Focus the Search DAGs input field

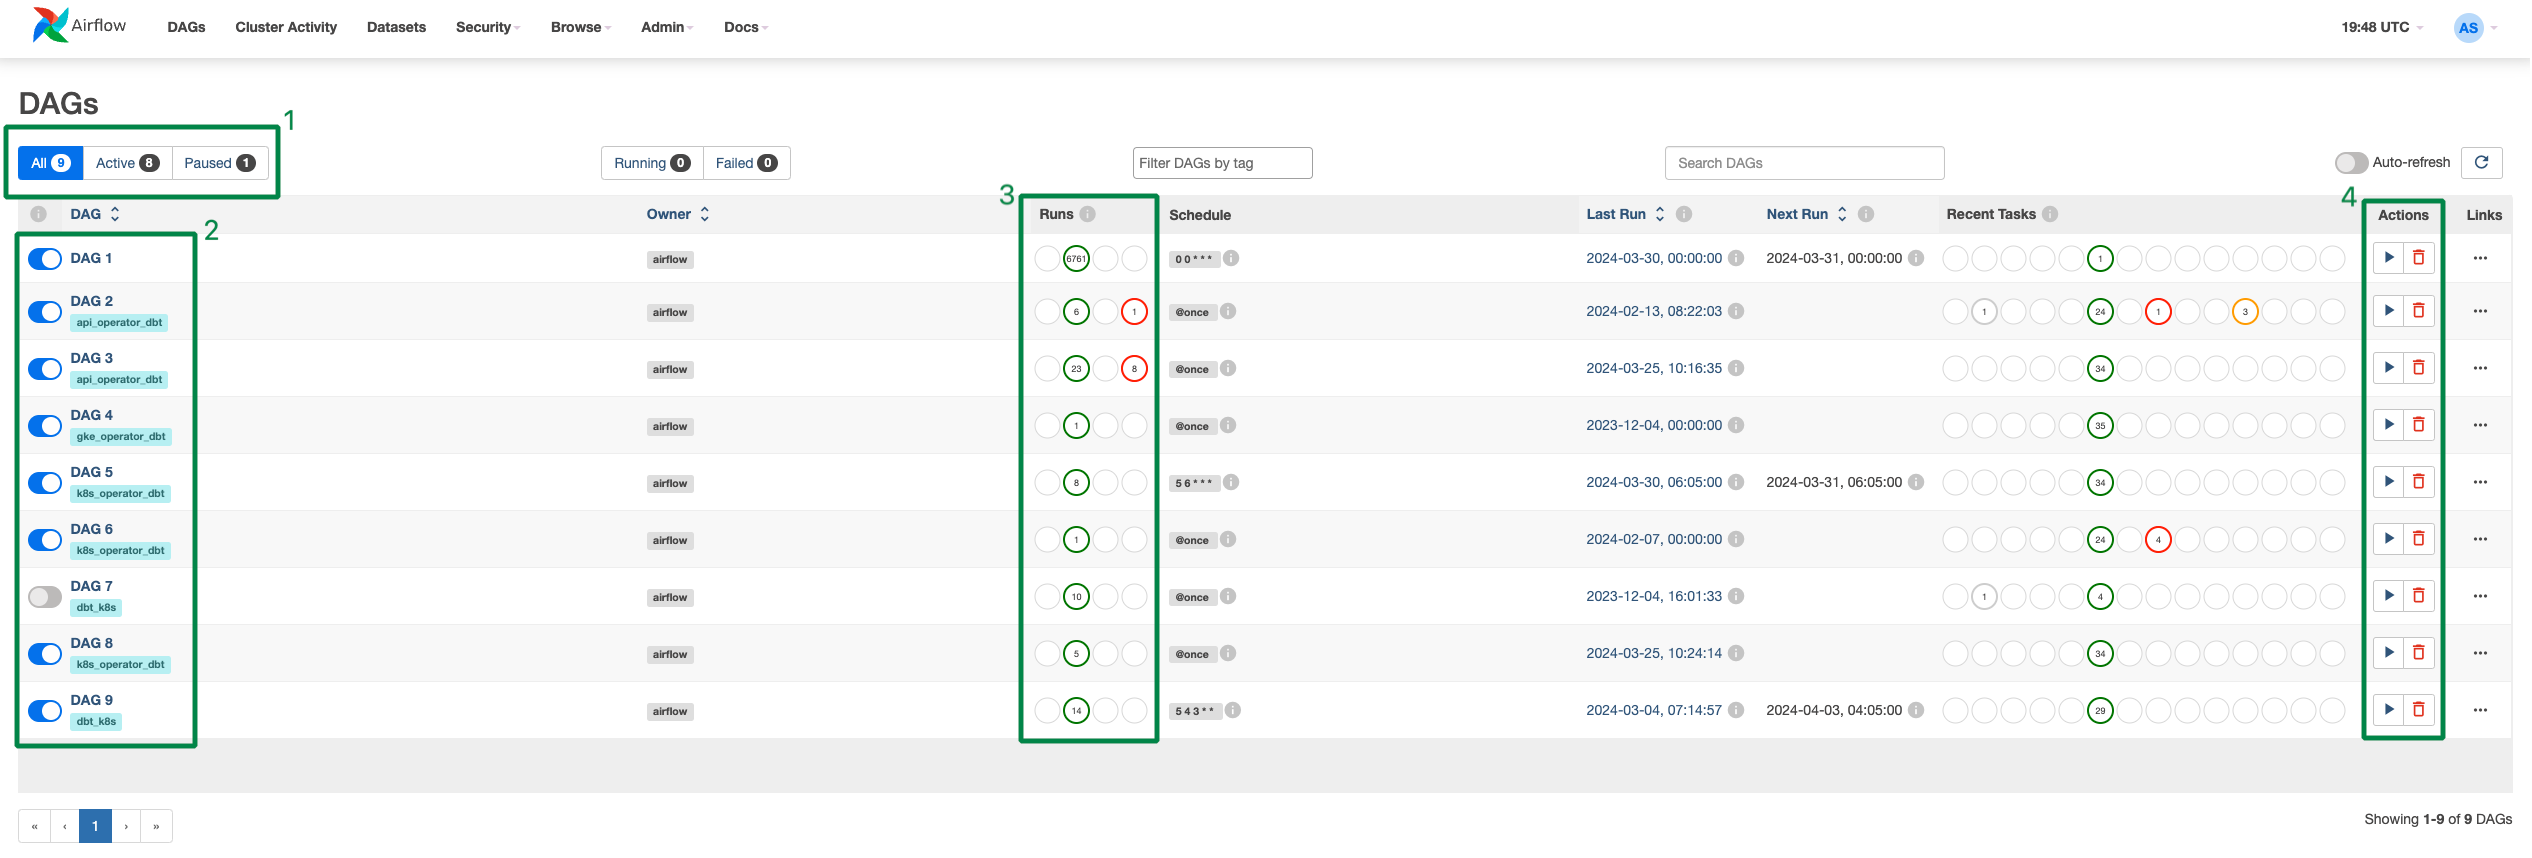tap(1803, 163)
